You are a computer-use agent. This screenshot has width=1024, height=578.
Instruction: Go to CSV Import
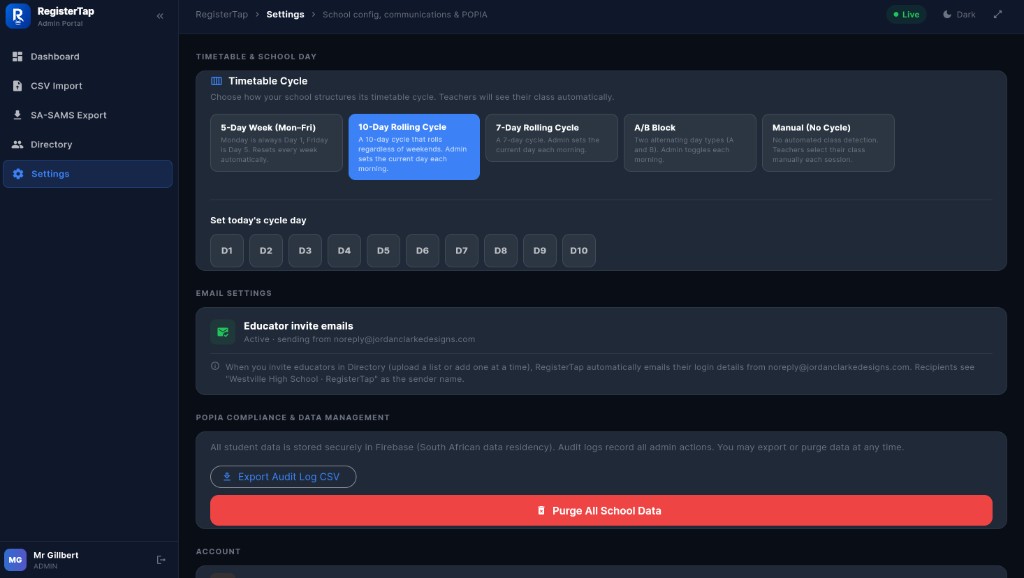pyautogui.click(x=88, y=86)
